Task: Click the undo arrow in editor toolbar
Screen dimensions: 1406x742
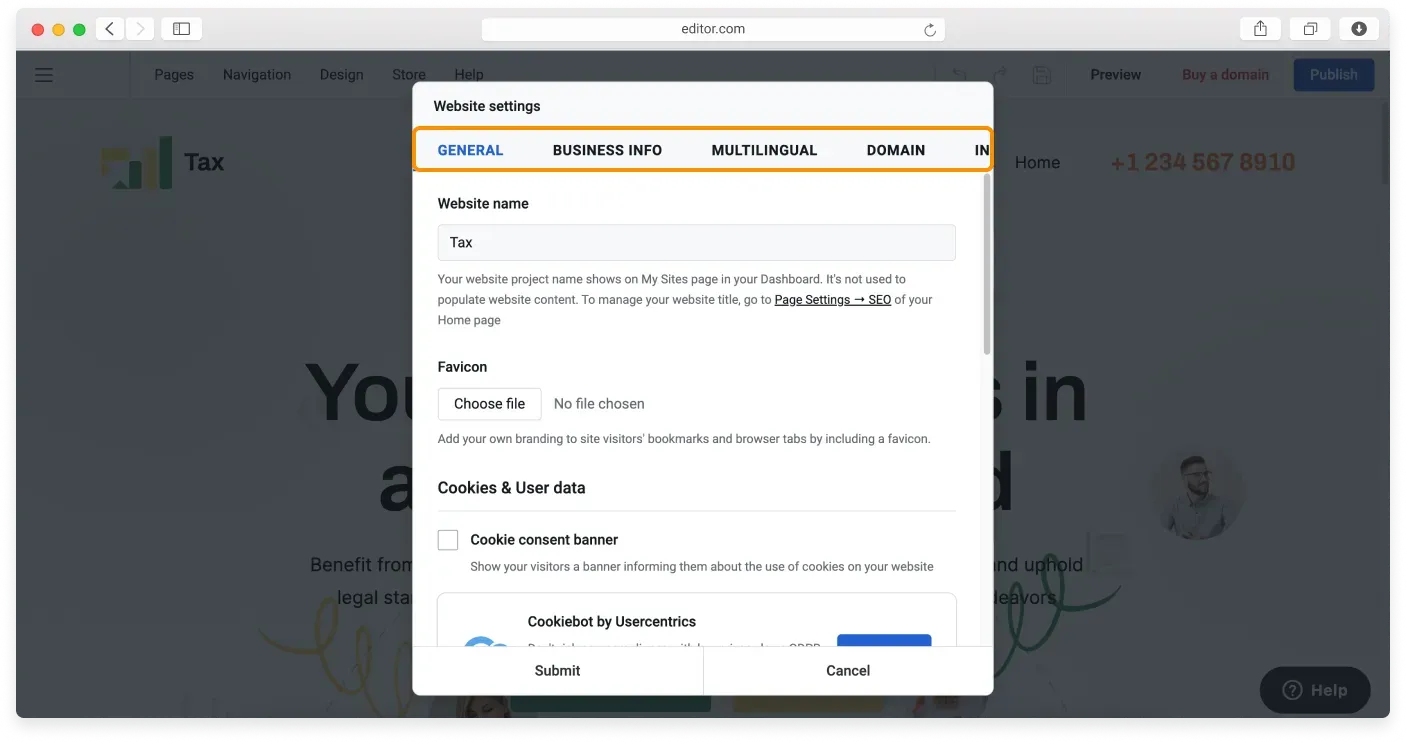Action: [959, 75]
